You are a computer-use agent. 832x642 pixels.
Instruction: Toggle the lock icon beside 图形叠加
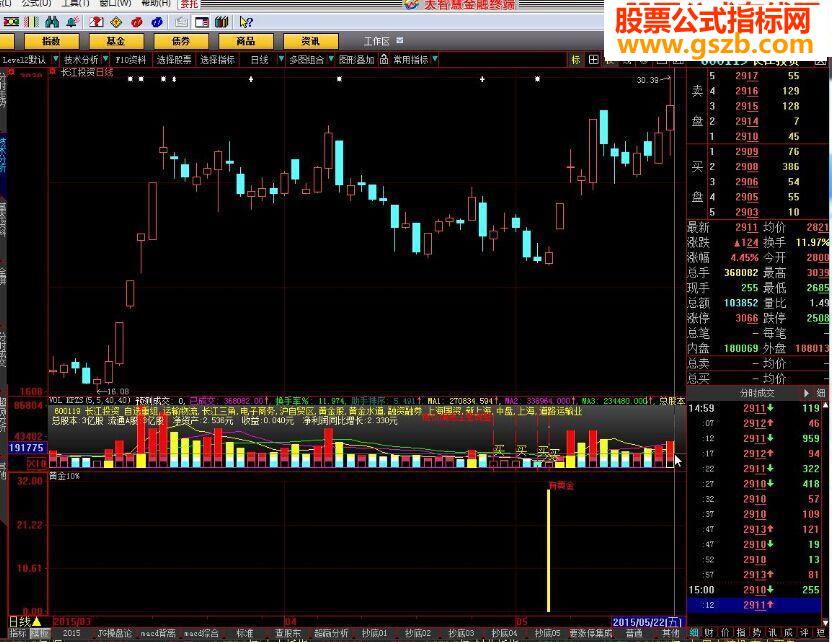coord(384,59)
